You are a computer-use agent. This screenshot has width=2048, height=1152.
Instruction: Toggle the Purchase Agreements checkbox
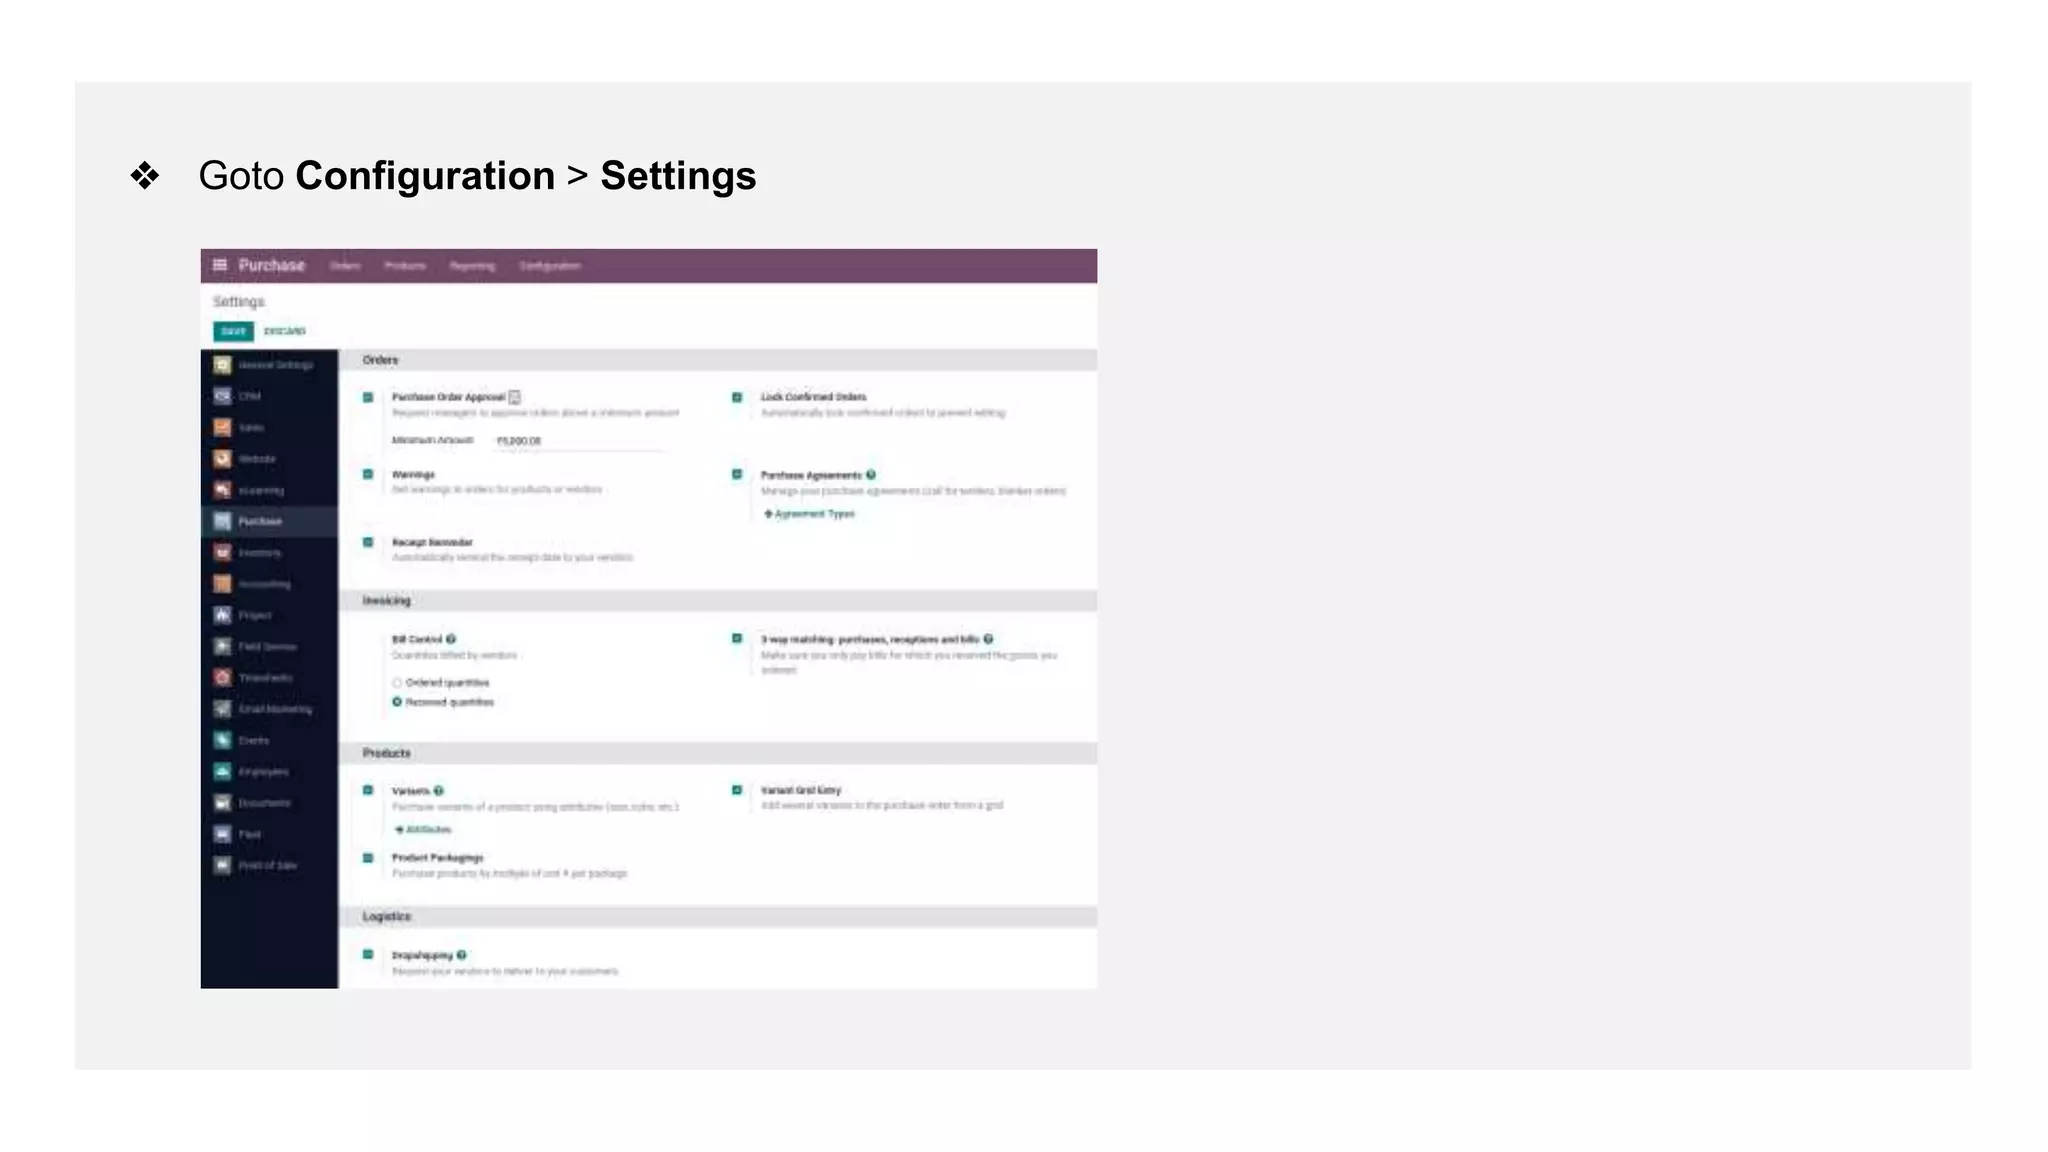(737, 474)
